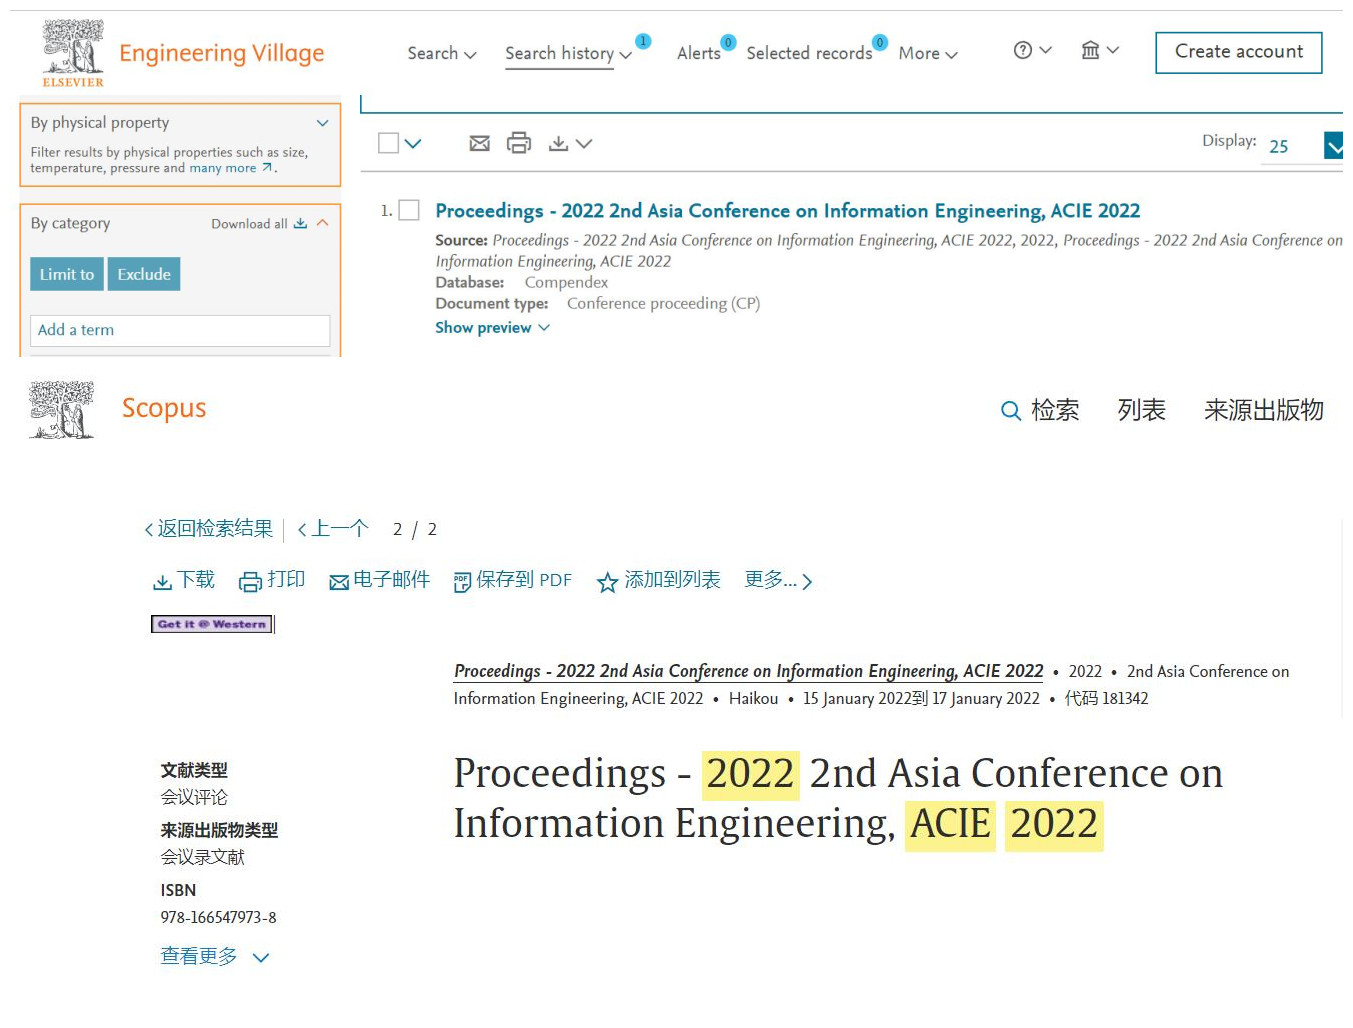This screenshot has width=1353, height=1028.
Task: Click the Exclude button
Action: point(144,274)
